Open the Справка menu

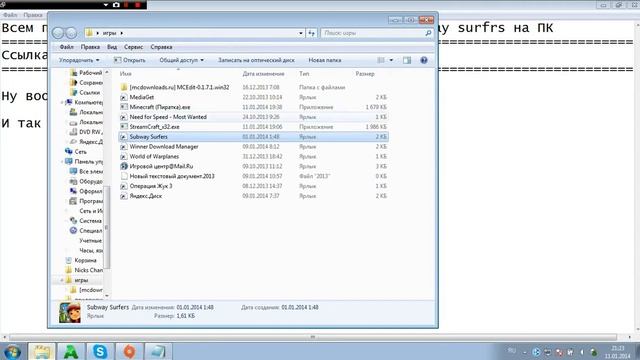coord(161,47)
